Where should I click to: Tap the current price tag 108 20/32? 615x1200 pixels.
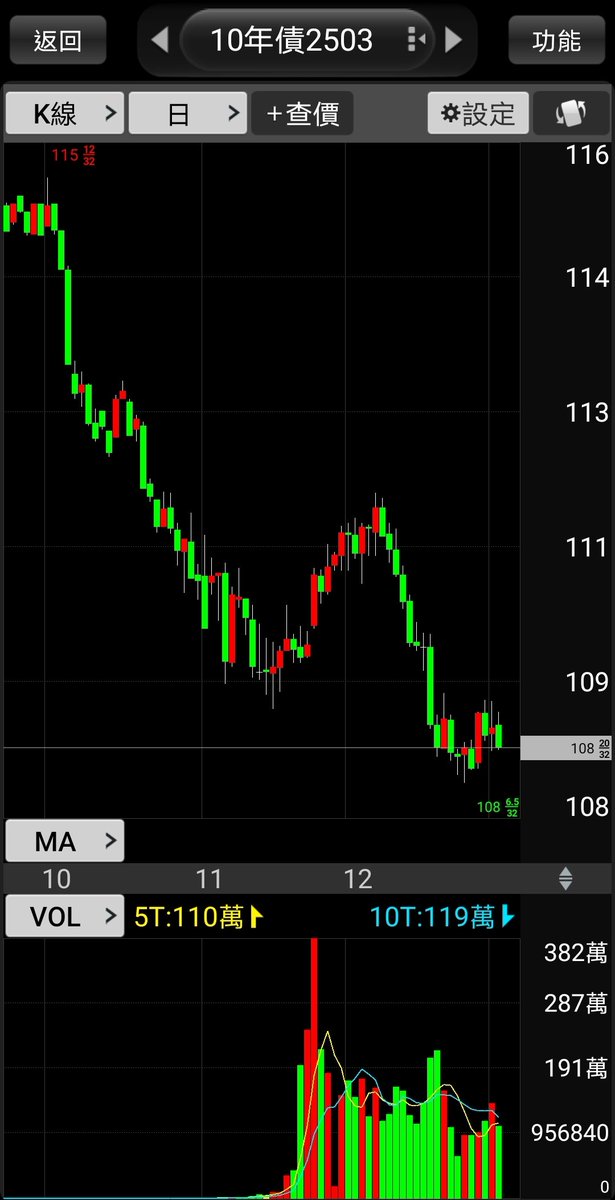point(567,748)
